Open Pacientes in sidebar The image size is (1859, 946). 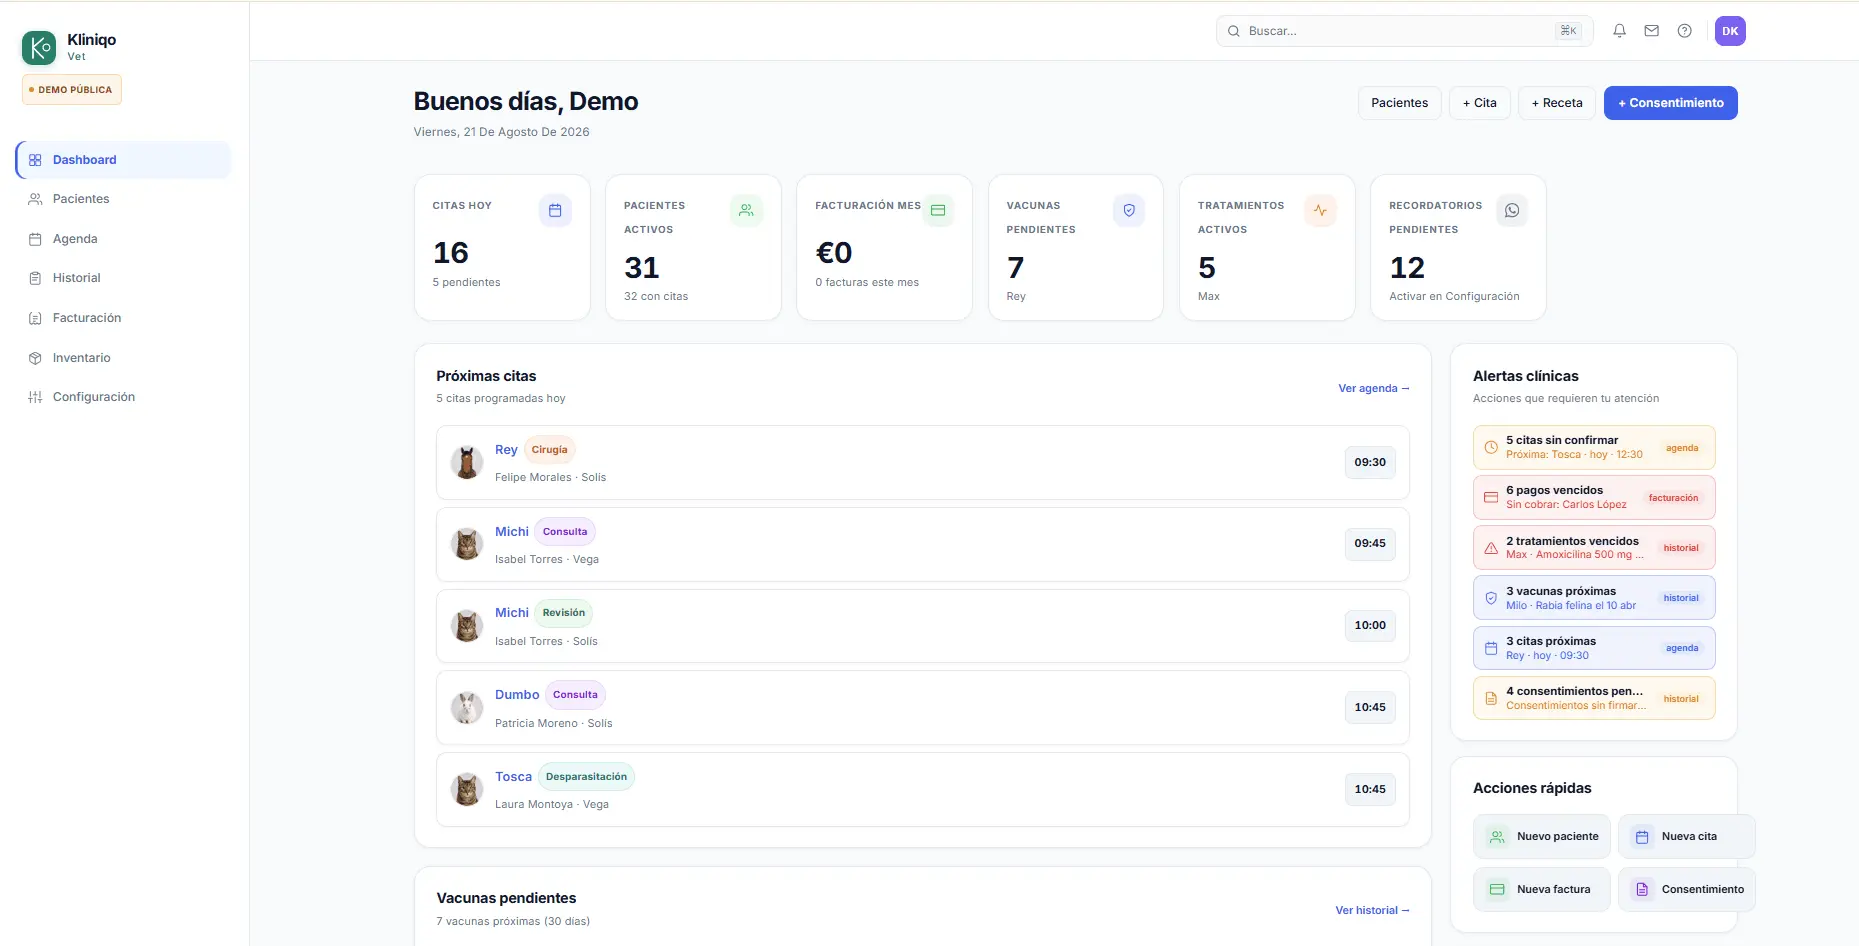[x=123, y=199]
